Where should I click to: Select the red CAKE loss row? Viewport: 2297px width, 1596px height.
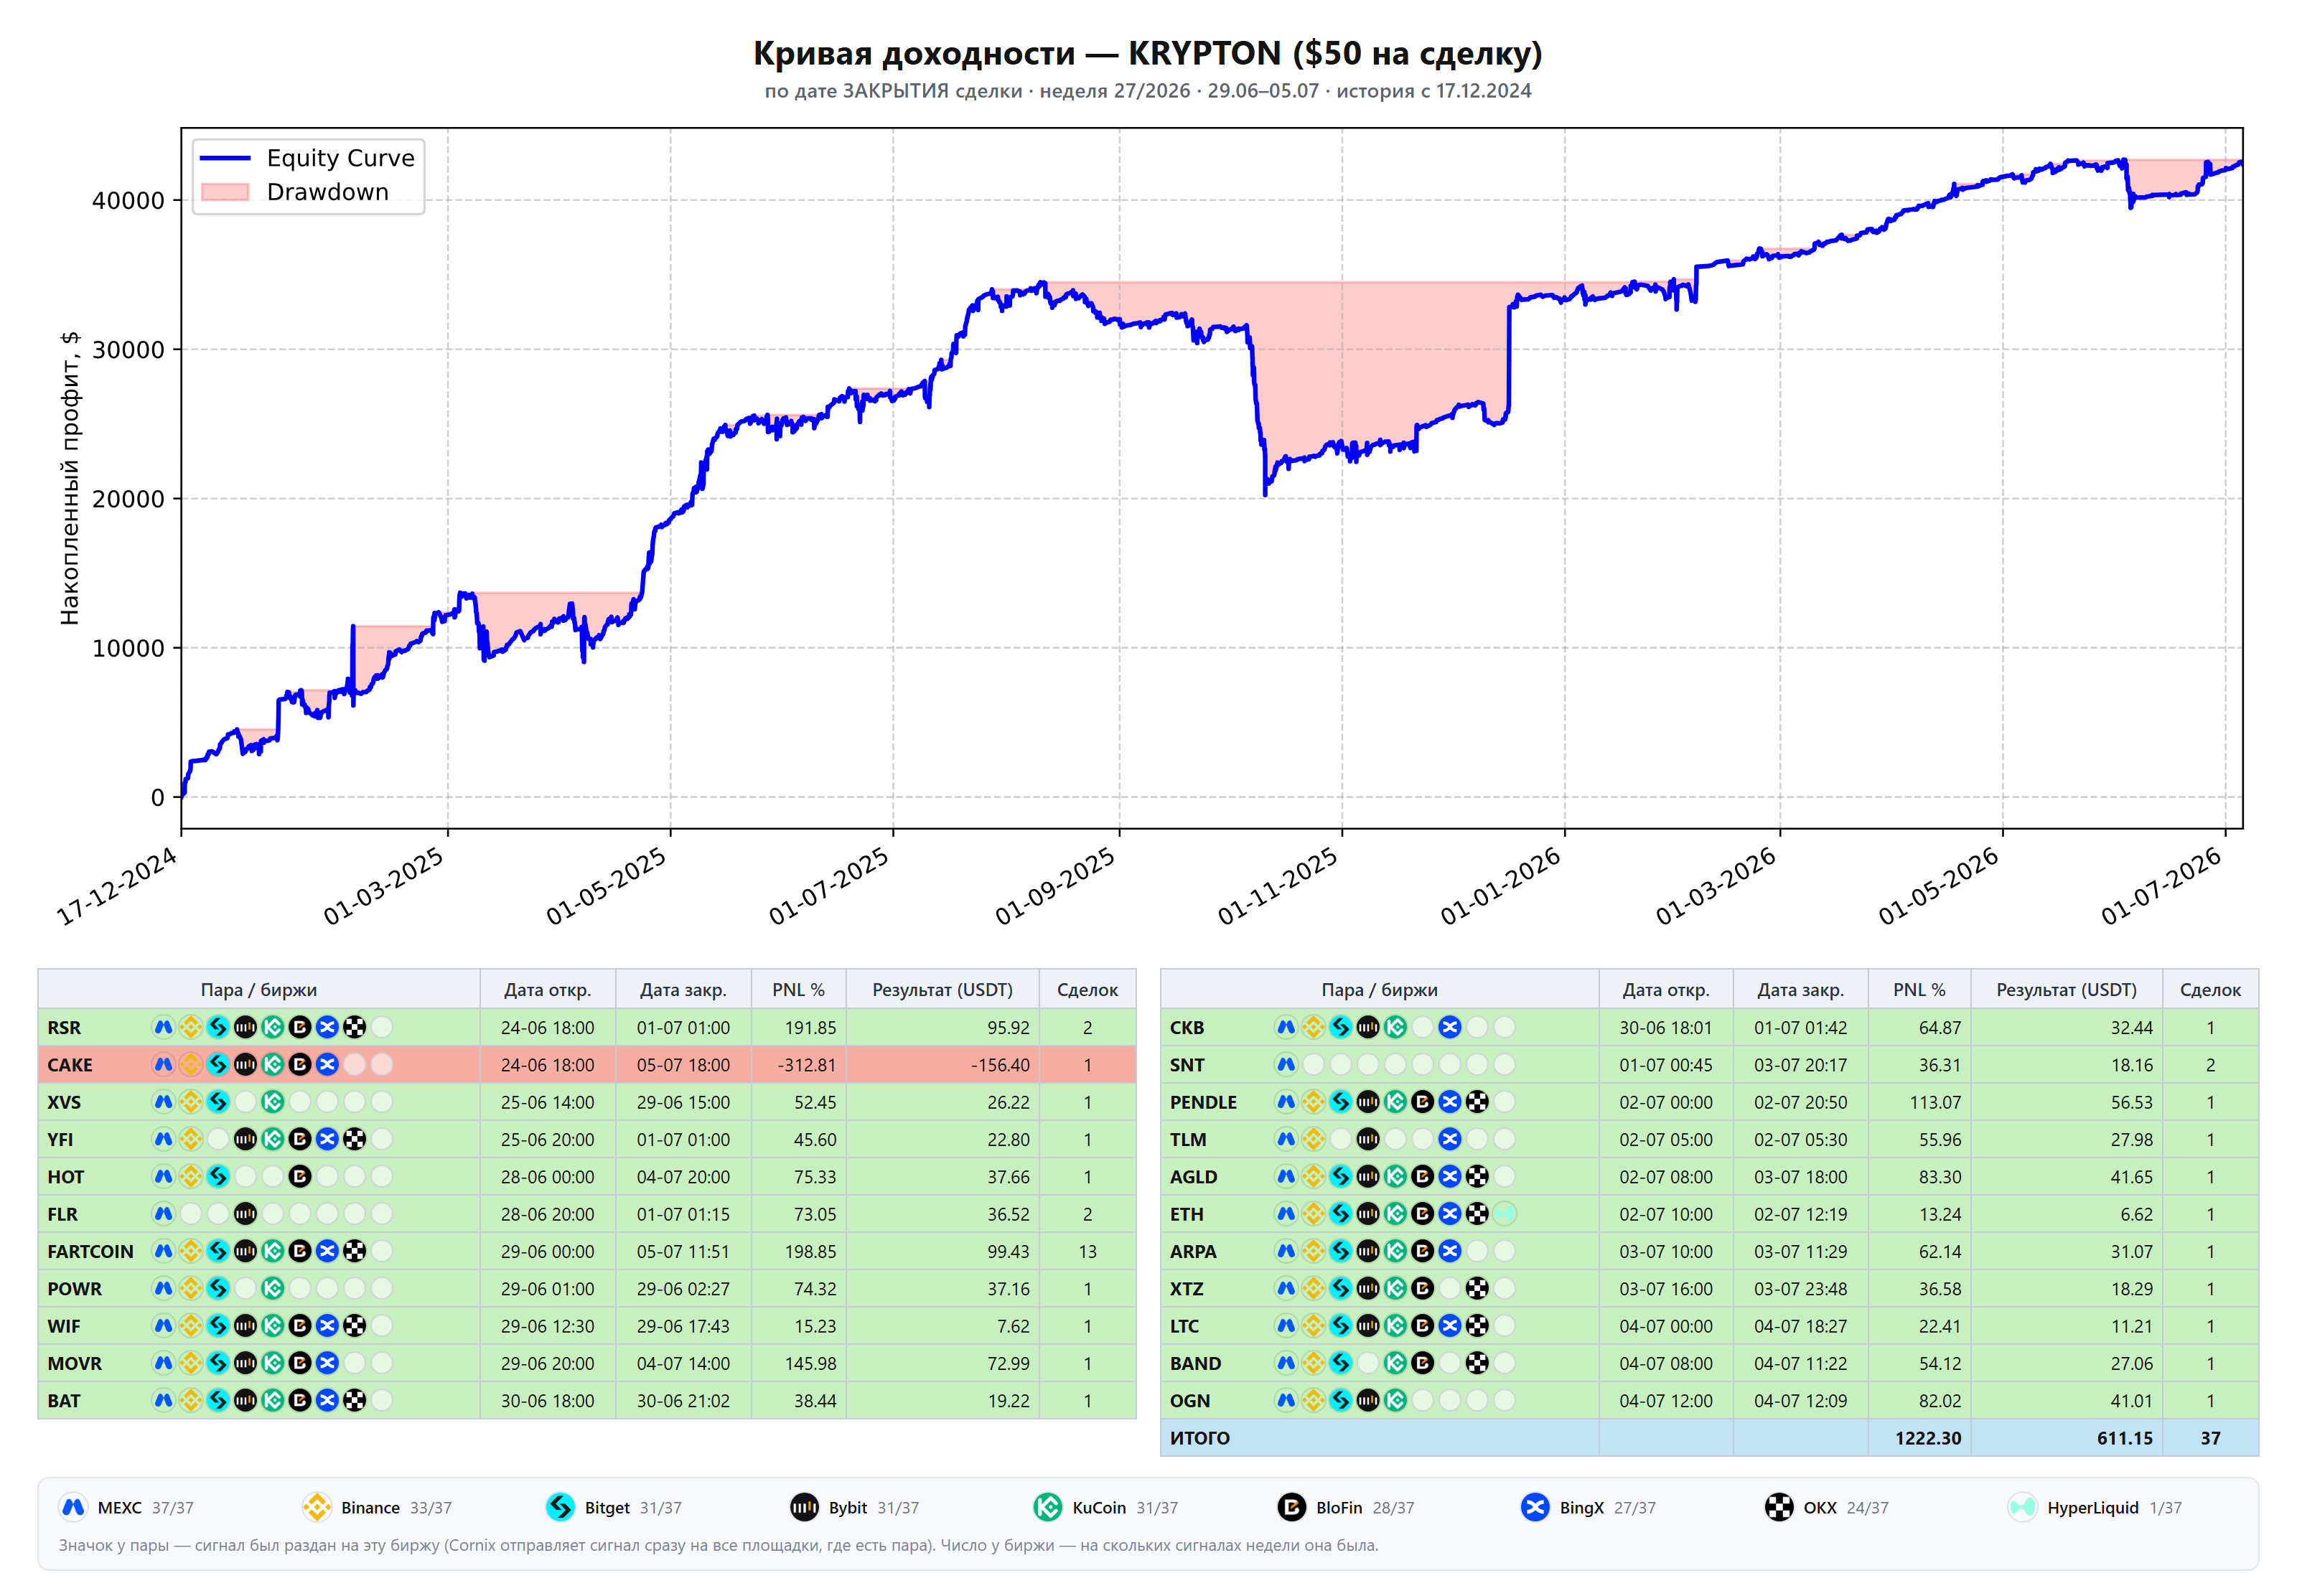pos(587,1065)
